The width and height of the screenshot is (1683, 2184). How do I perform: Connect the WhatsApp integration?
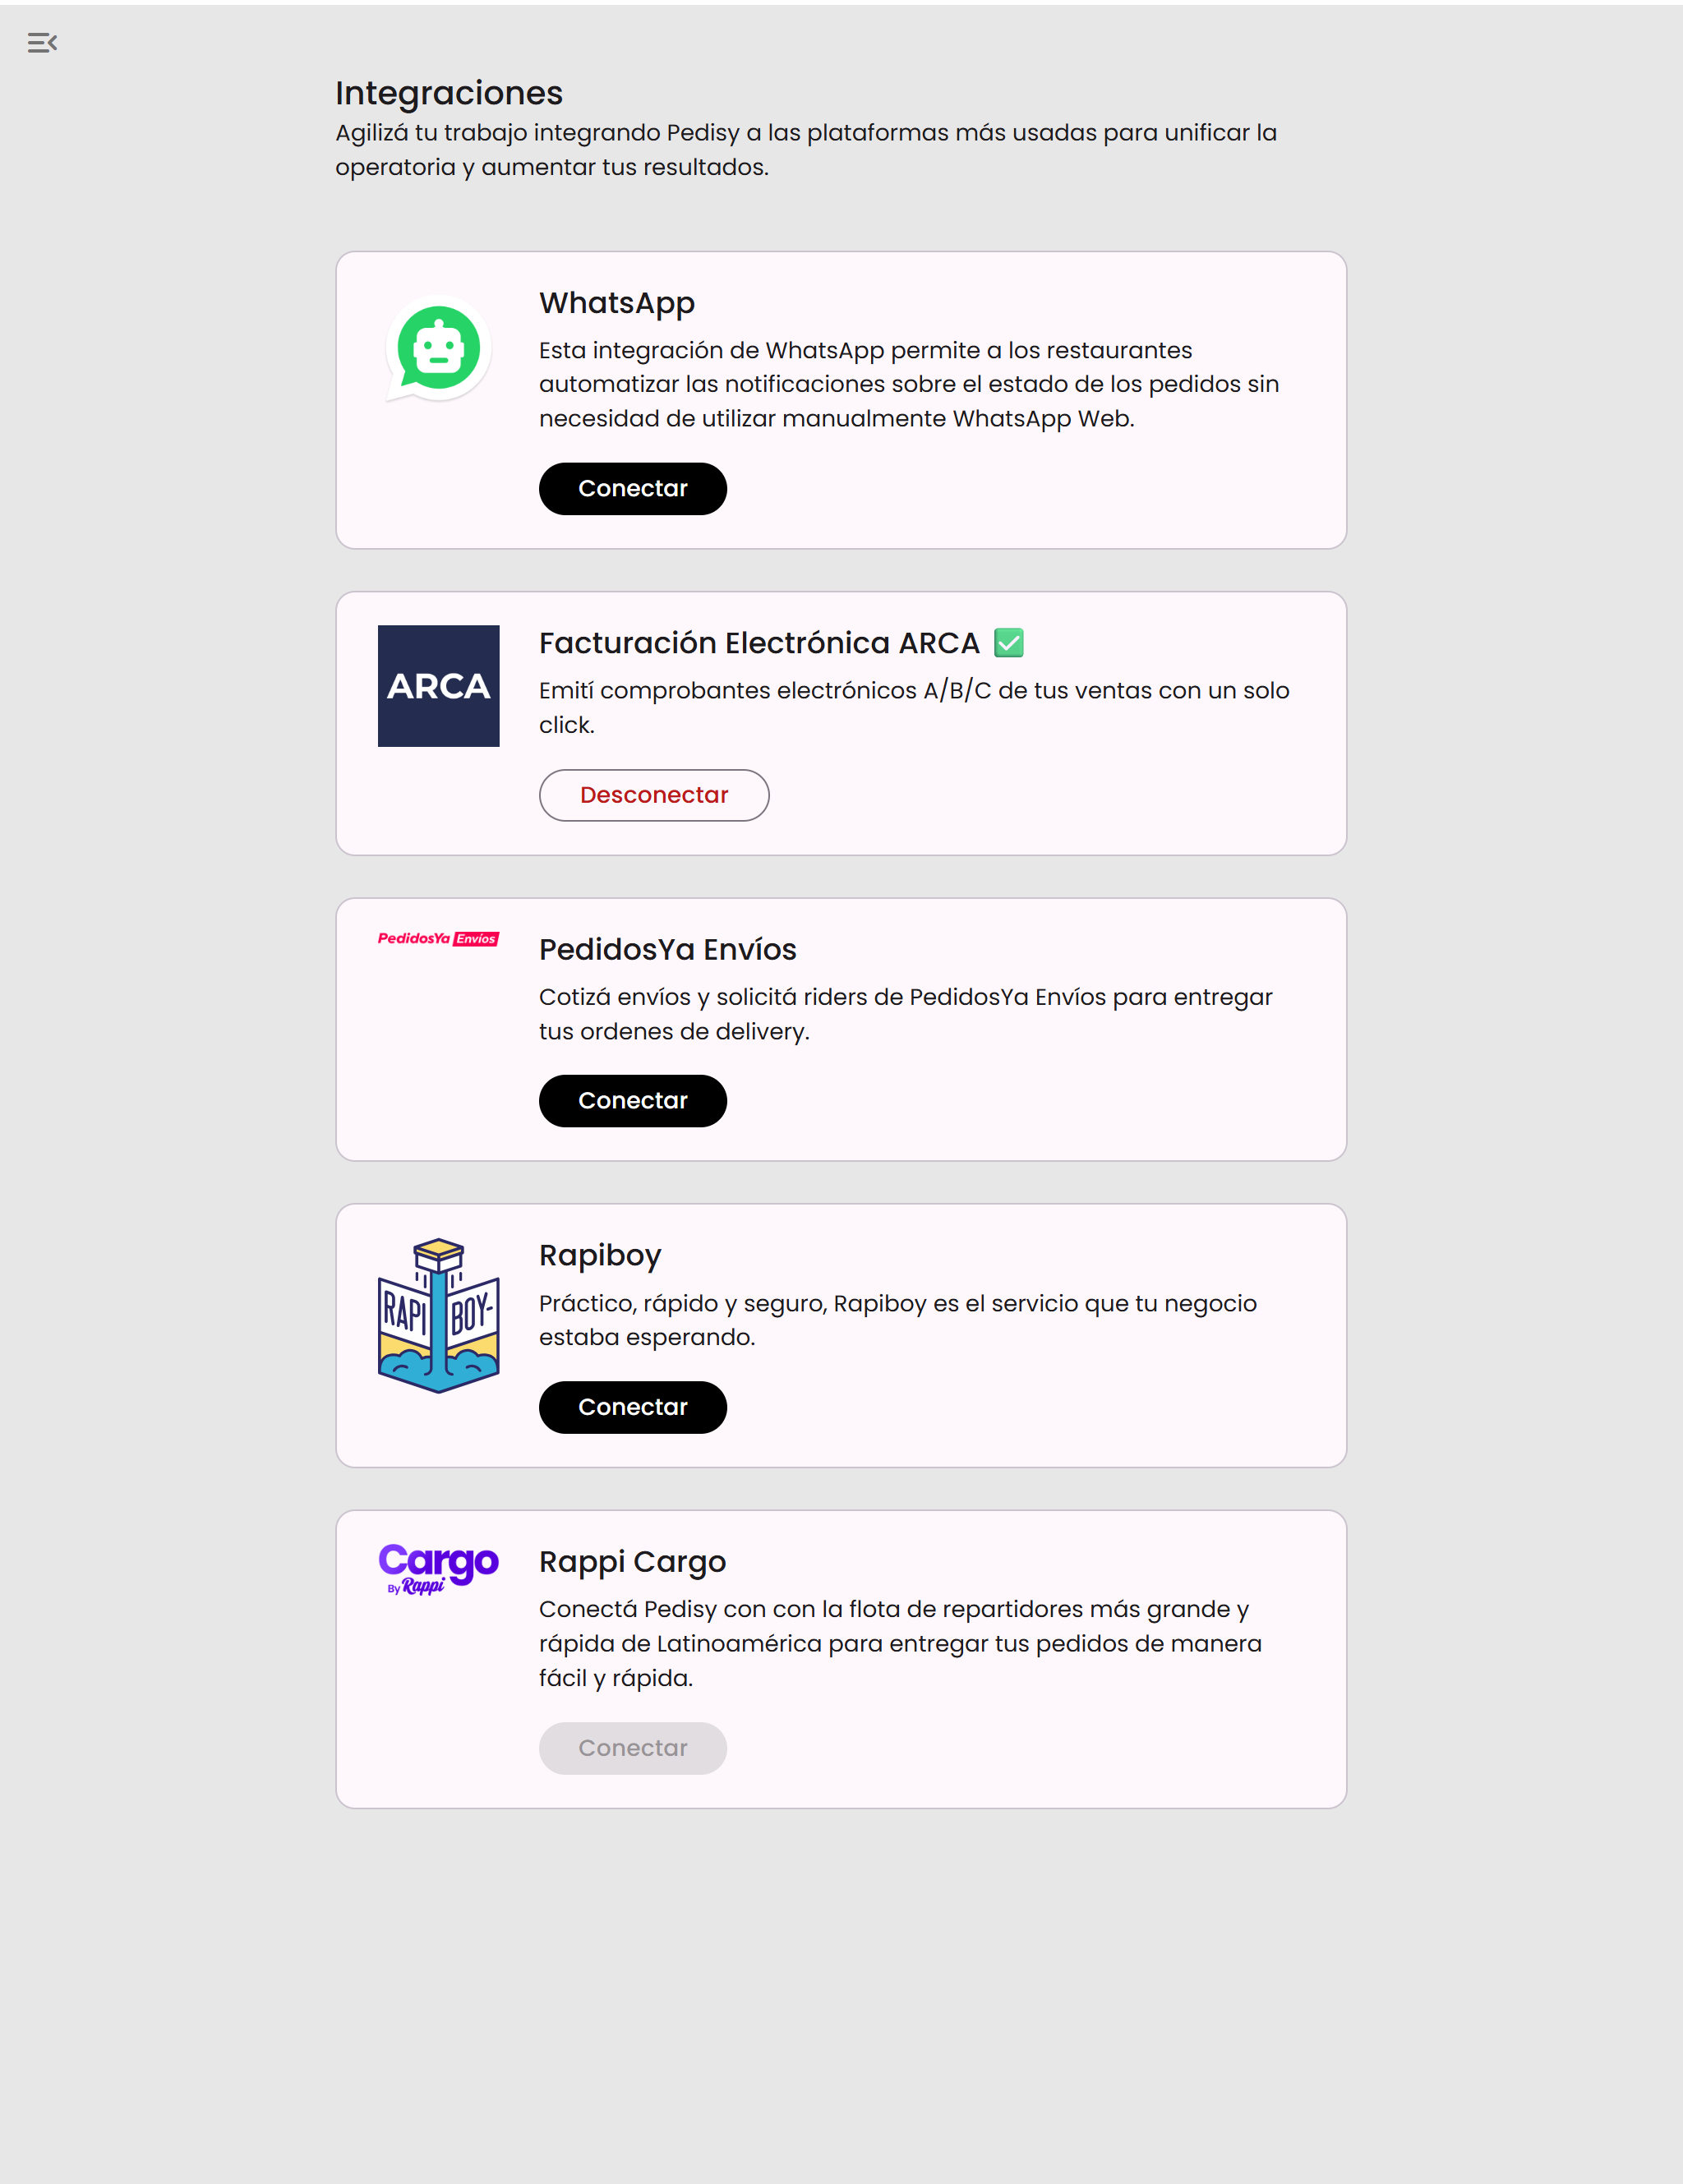pyautogui.click(x=632, y=489)
